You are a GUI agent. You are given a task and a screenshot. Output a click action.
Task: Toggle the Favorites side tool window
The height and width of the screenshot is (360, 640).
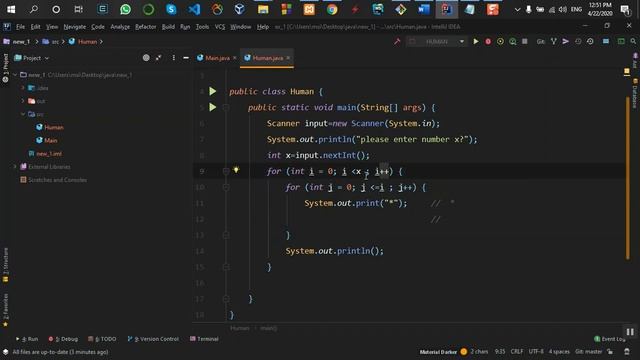5,310
